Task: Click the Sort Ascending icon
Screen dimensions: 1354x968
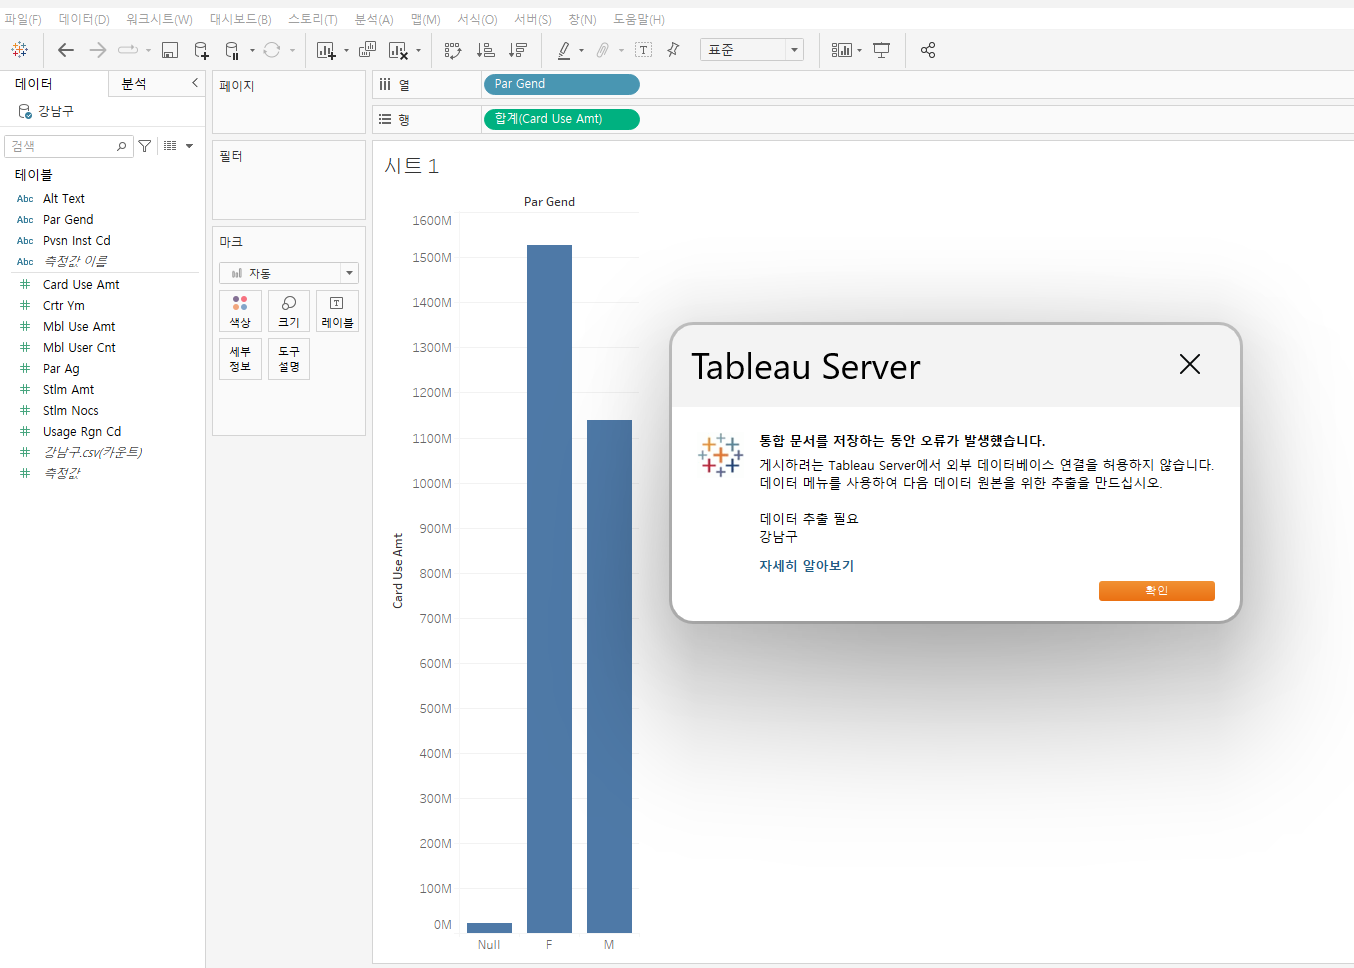Action: (x=485, y=50)
